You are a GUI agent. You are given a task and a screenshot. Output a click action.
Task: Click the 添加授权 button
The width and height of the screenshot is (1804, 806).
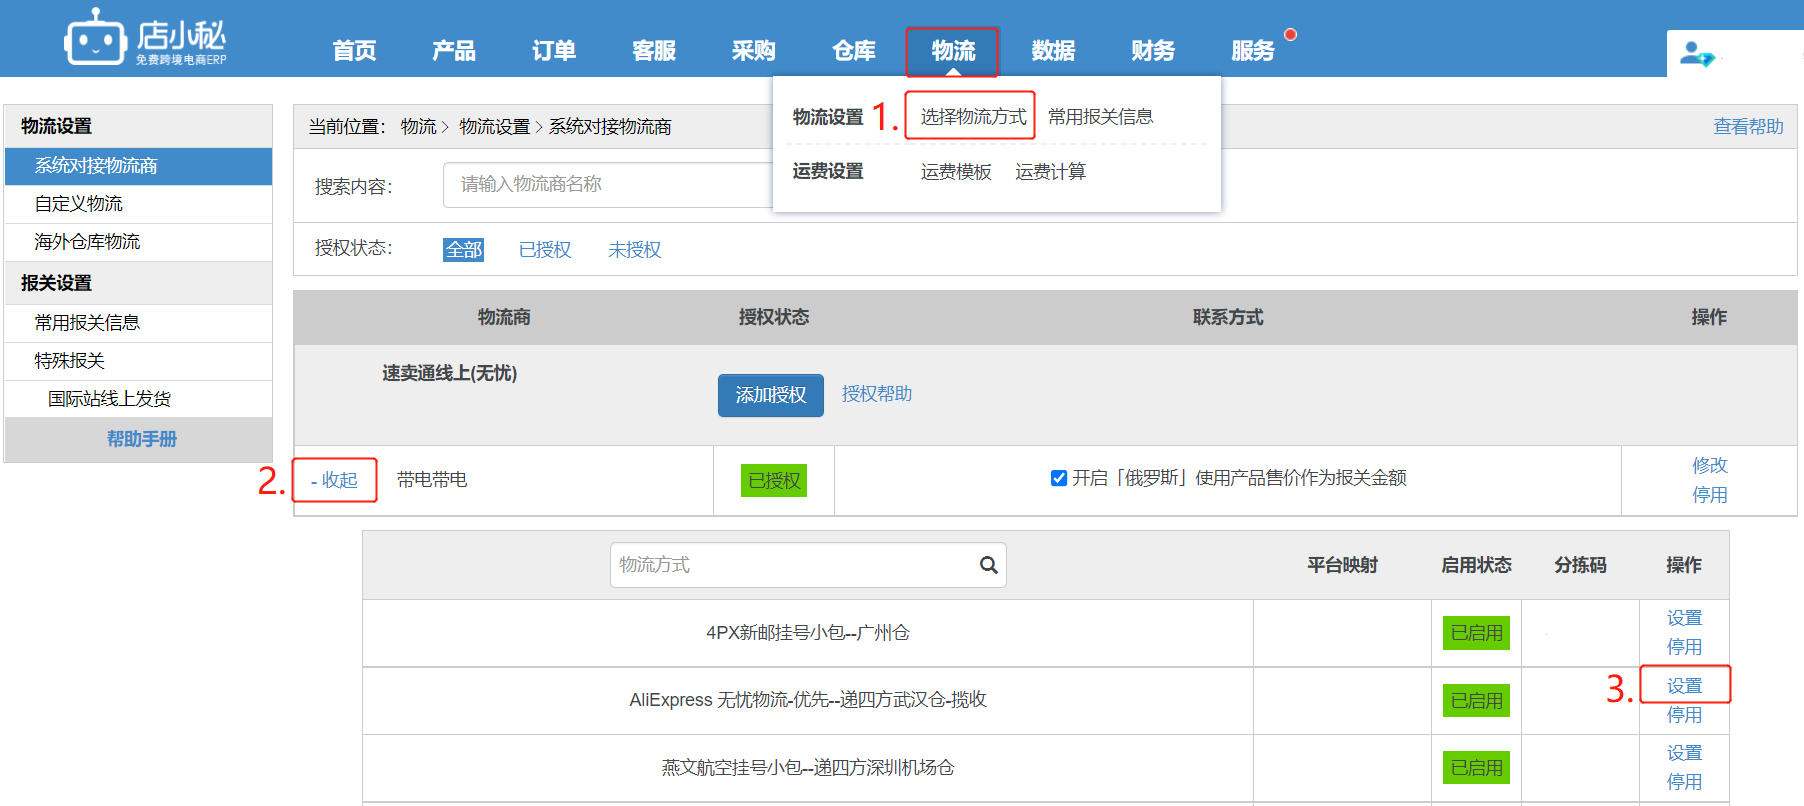(x=770, y=395)
